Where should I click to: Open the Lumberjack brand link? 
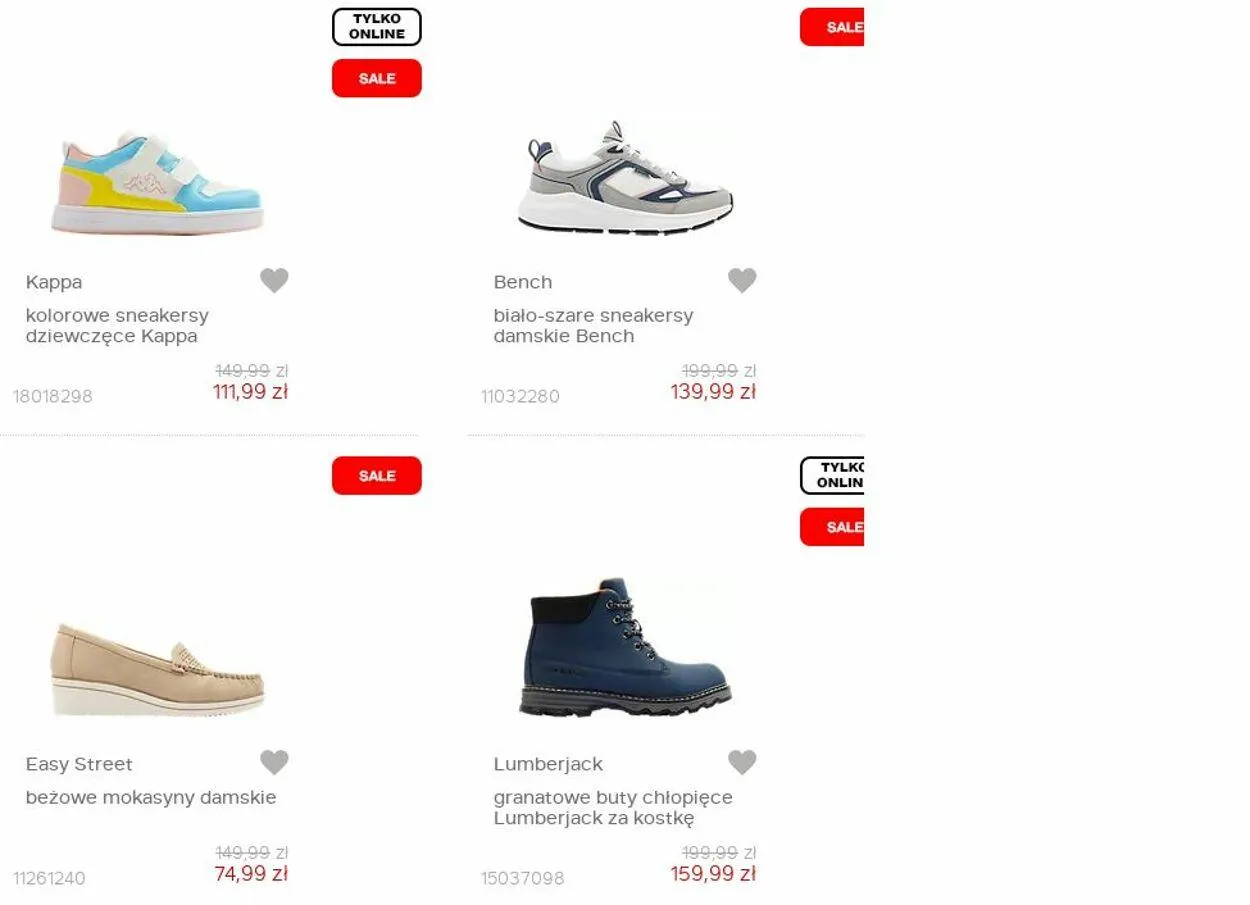click(548, 764)
